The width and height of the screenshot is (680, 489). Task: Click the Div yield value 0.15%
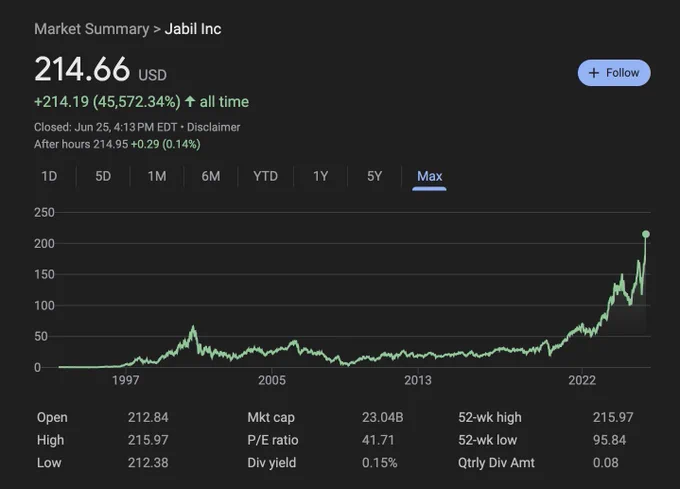pyautogui.click(x=379, y=463)
